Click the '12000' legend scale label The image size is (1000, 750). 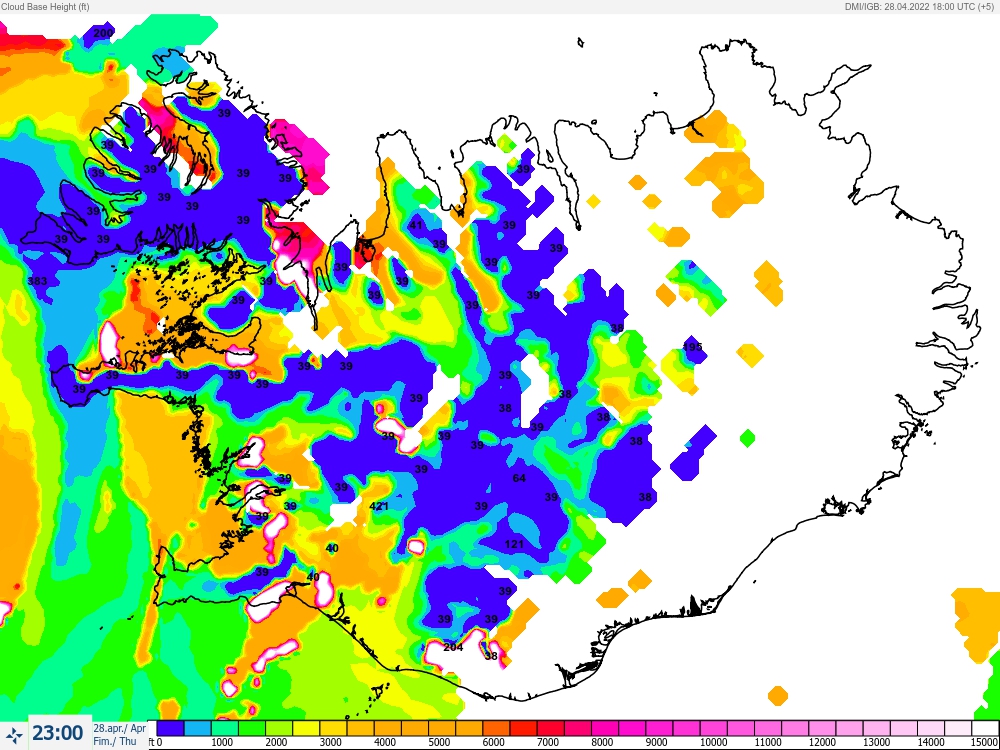[821, 742]
